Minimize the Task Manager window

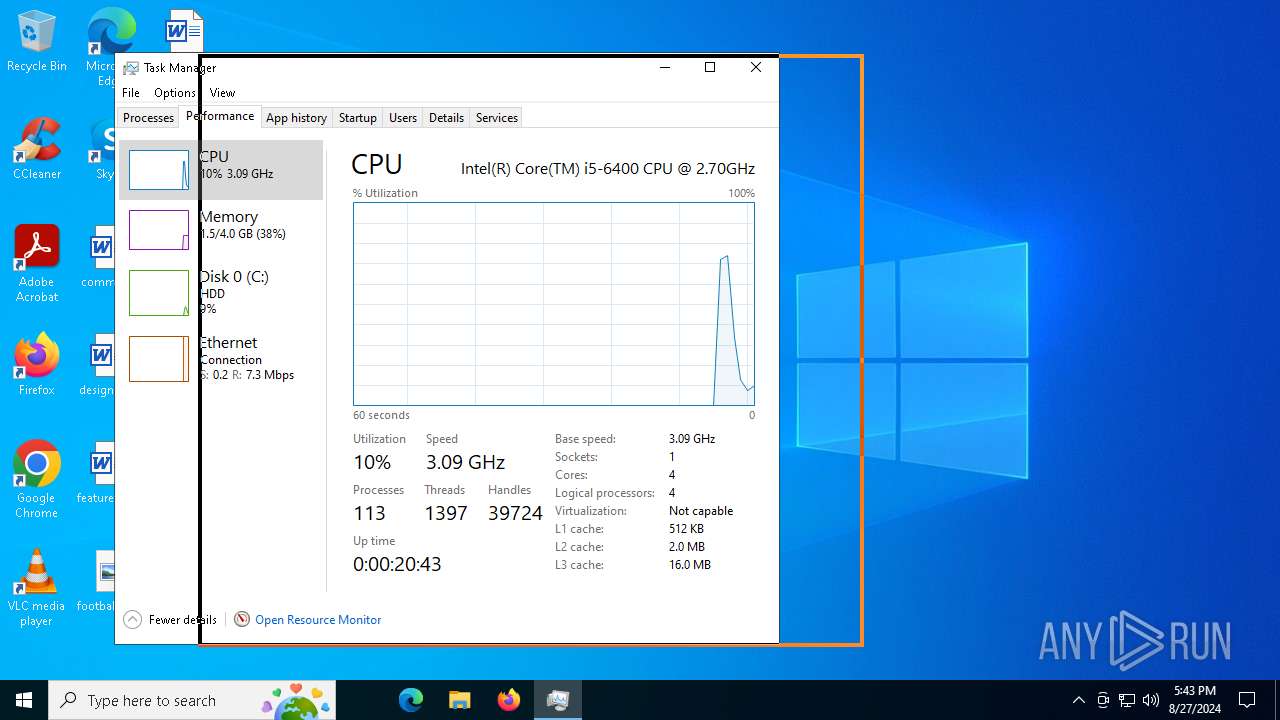(665, 67)
